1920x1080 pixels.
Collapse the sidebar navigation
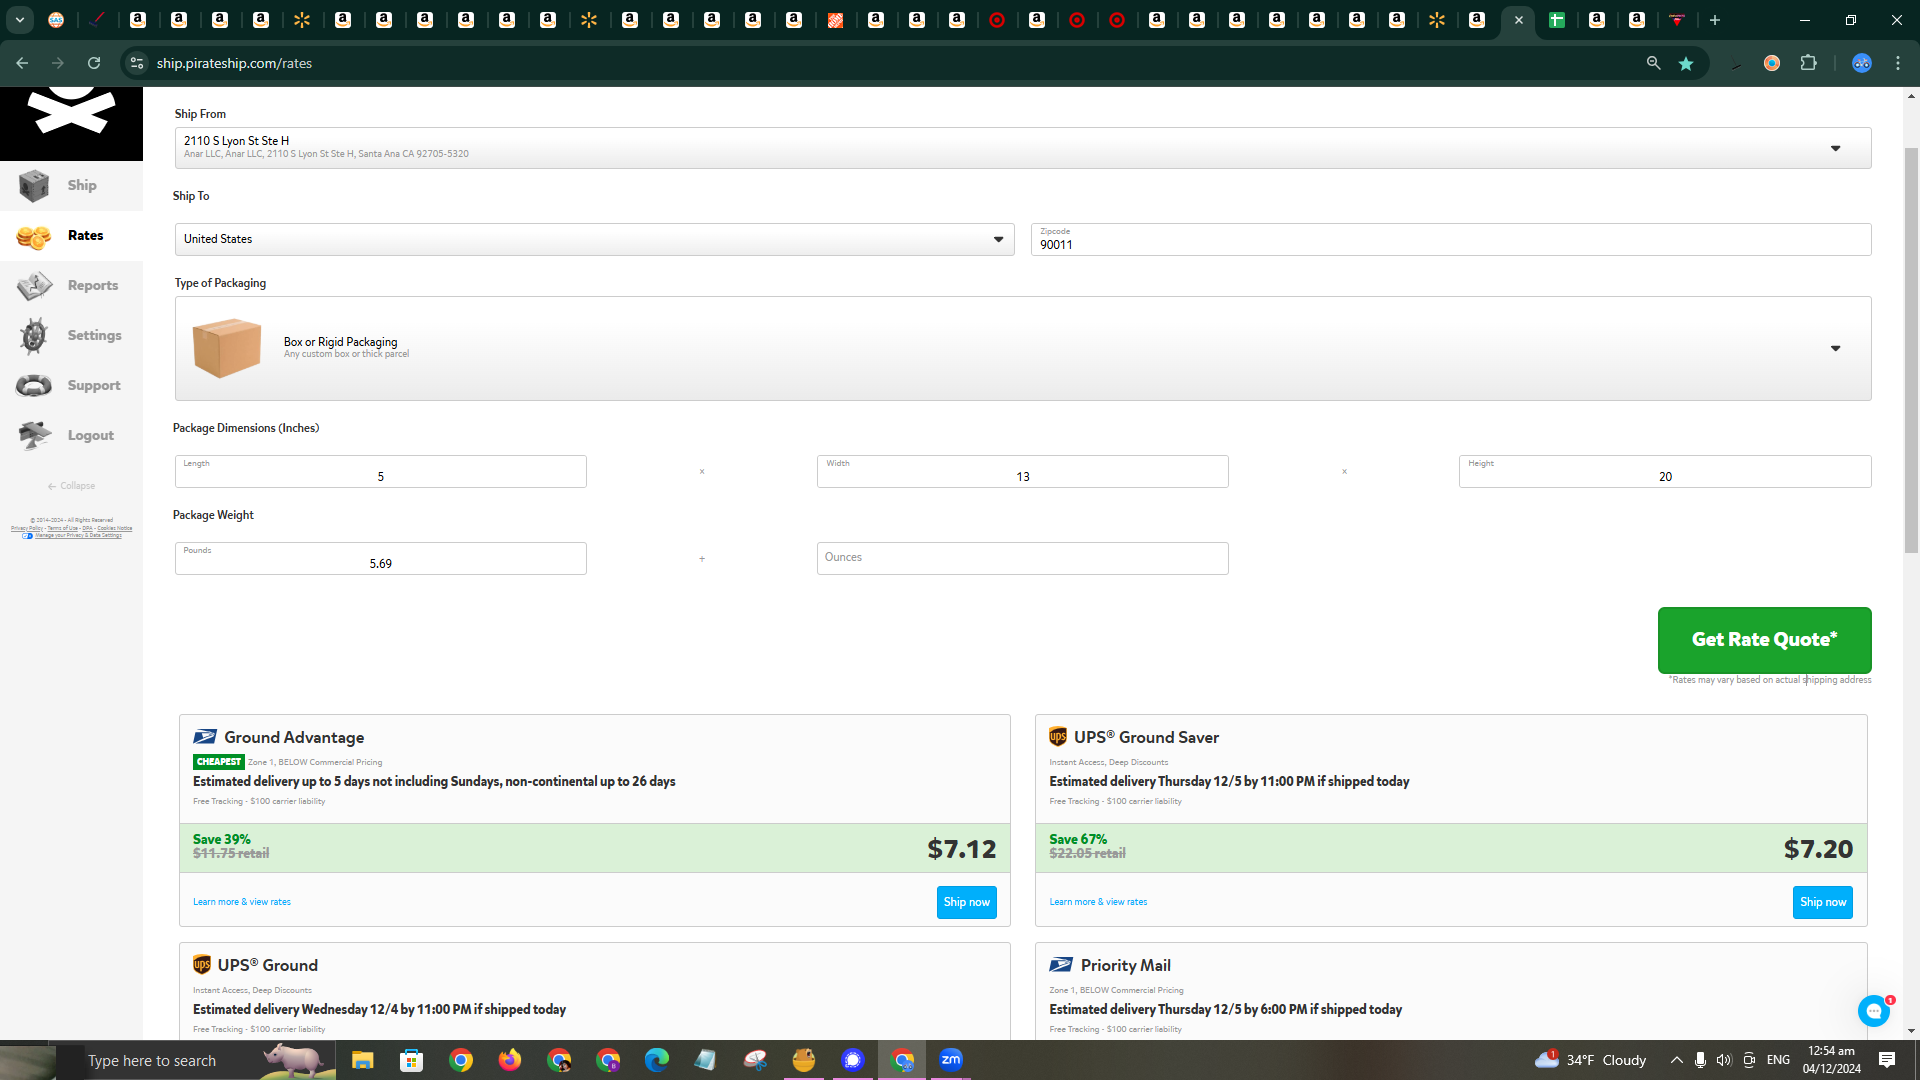pyautogui.click(x=71, y=486)
